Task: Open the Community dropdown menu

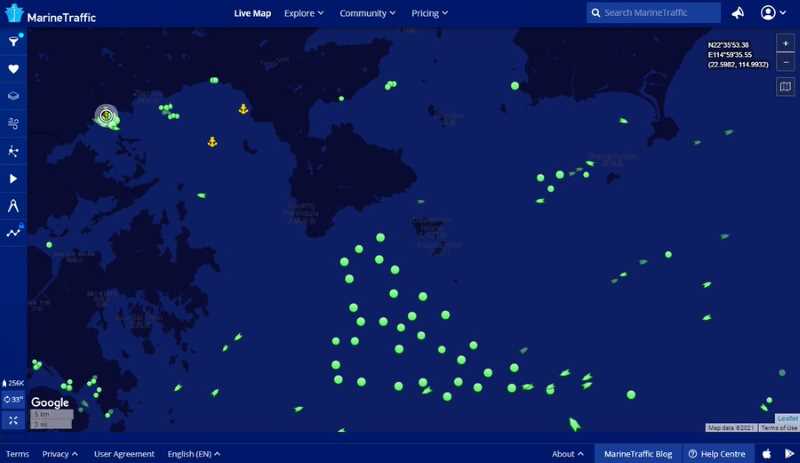Action: click(367, 13)
